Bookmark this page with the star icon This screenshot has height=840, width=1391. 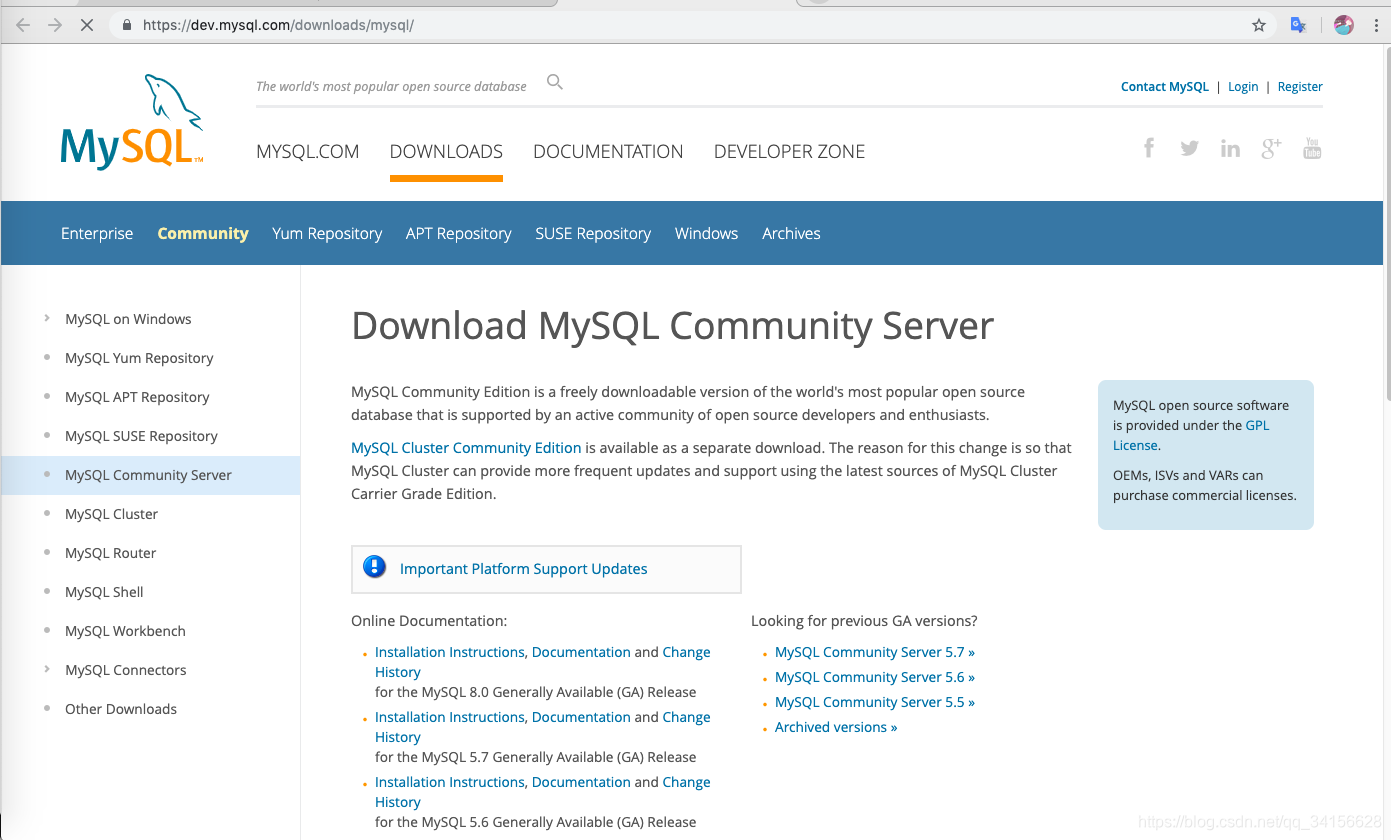1259,25
